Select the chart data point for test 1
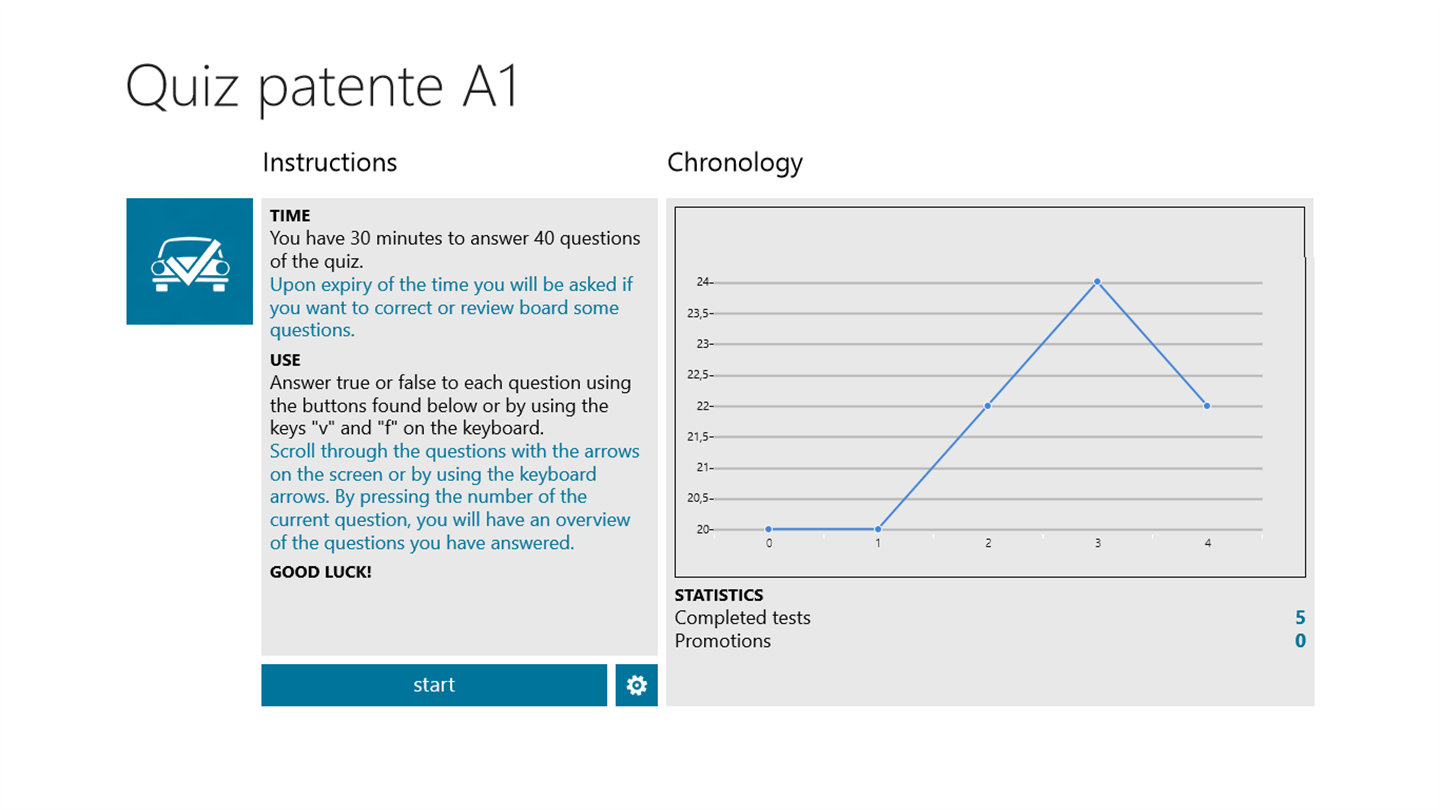 (x=878, y=529)
